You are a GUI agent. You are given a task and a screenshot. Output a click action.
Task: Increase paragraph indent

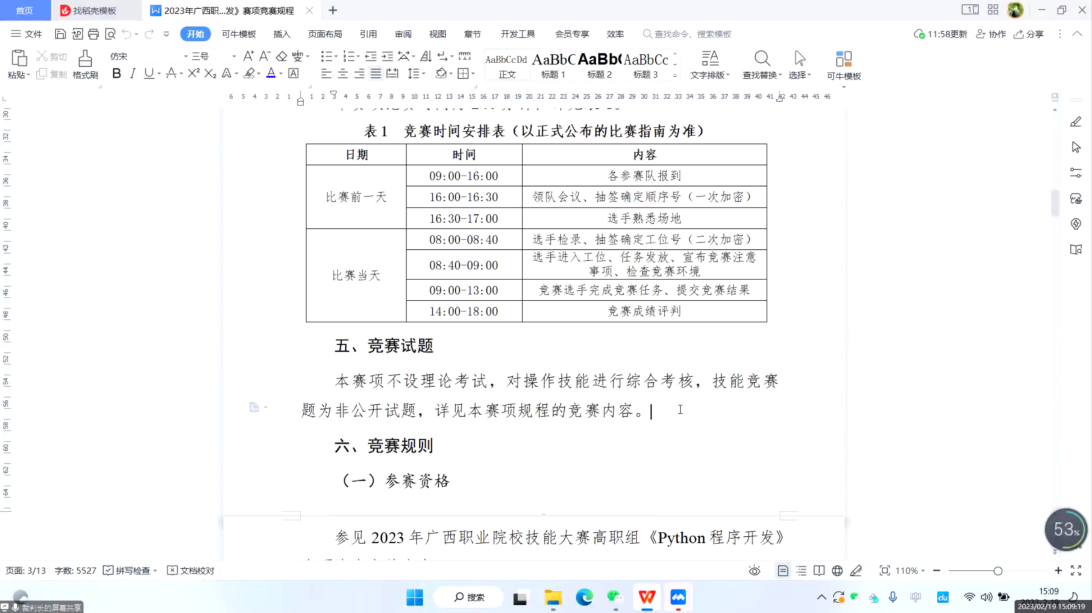tap(387, 56)
